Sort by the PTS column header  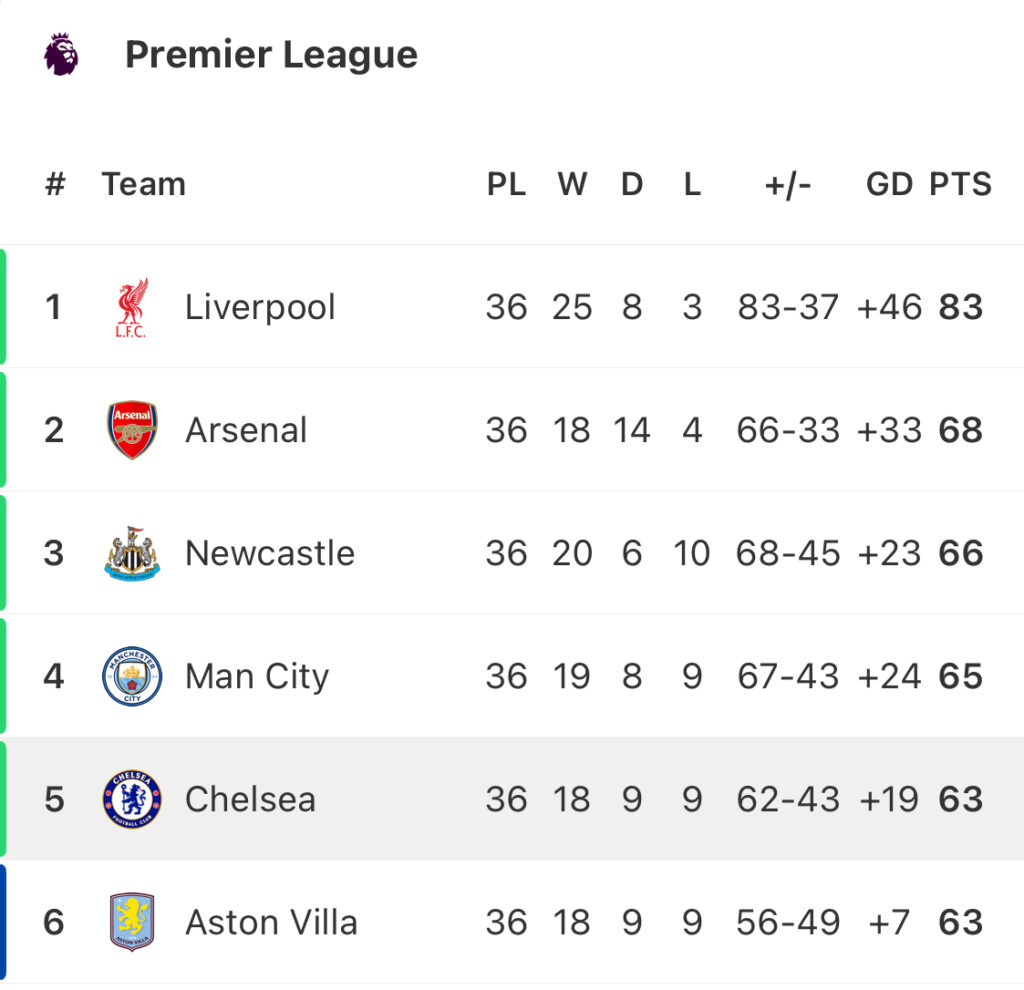point(961,184)
